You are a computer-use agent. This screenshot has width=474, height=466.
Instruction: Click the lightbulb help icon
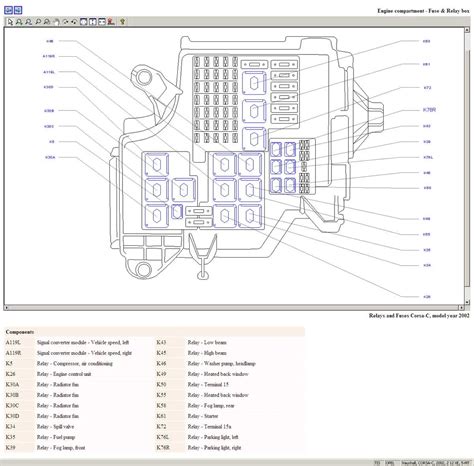[123, 22]
